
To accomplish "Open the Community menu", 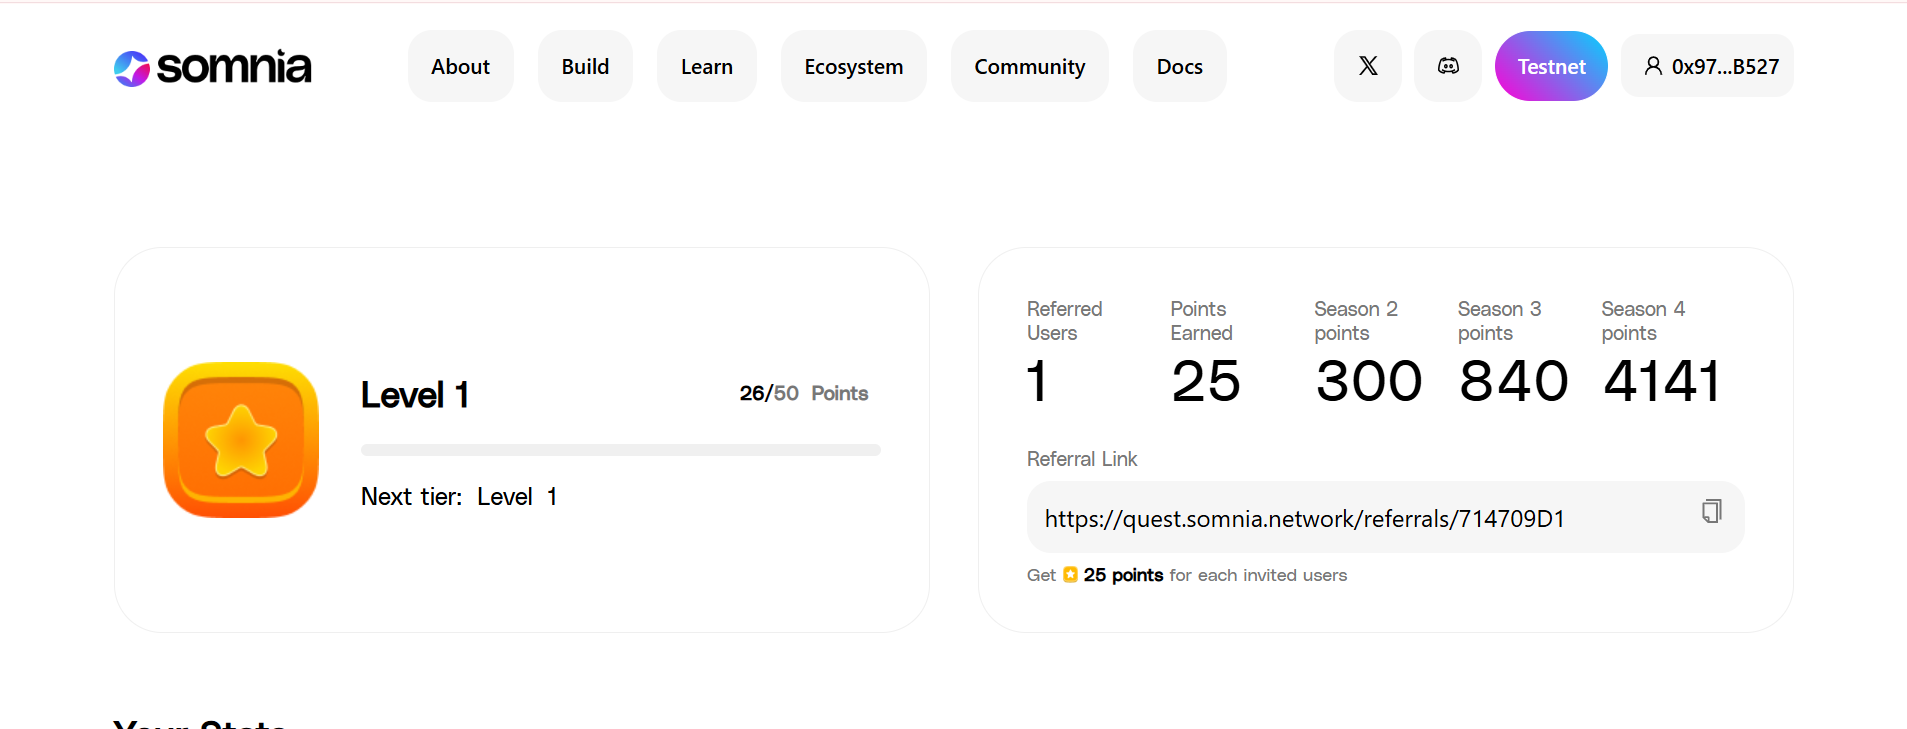I will (1030, 66).
